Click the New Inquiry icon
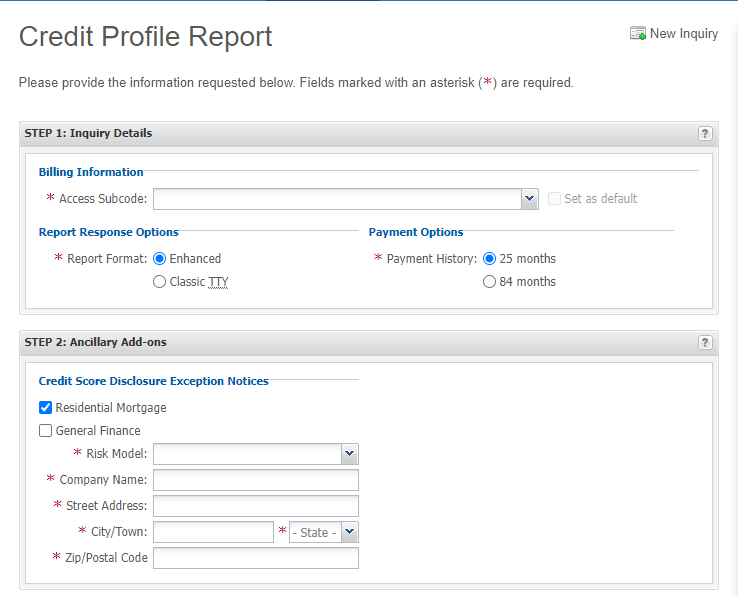 (637, 34)
